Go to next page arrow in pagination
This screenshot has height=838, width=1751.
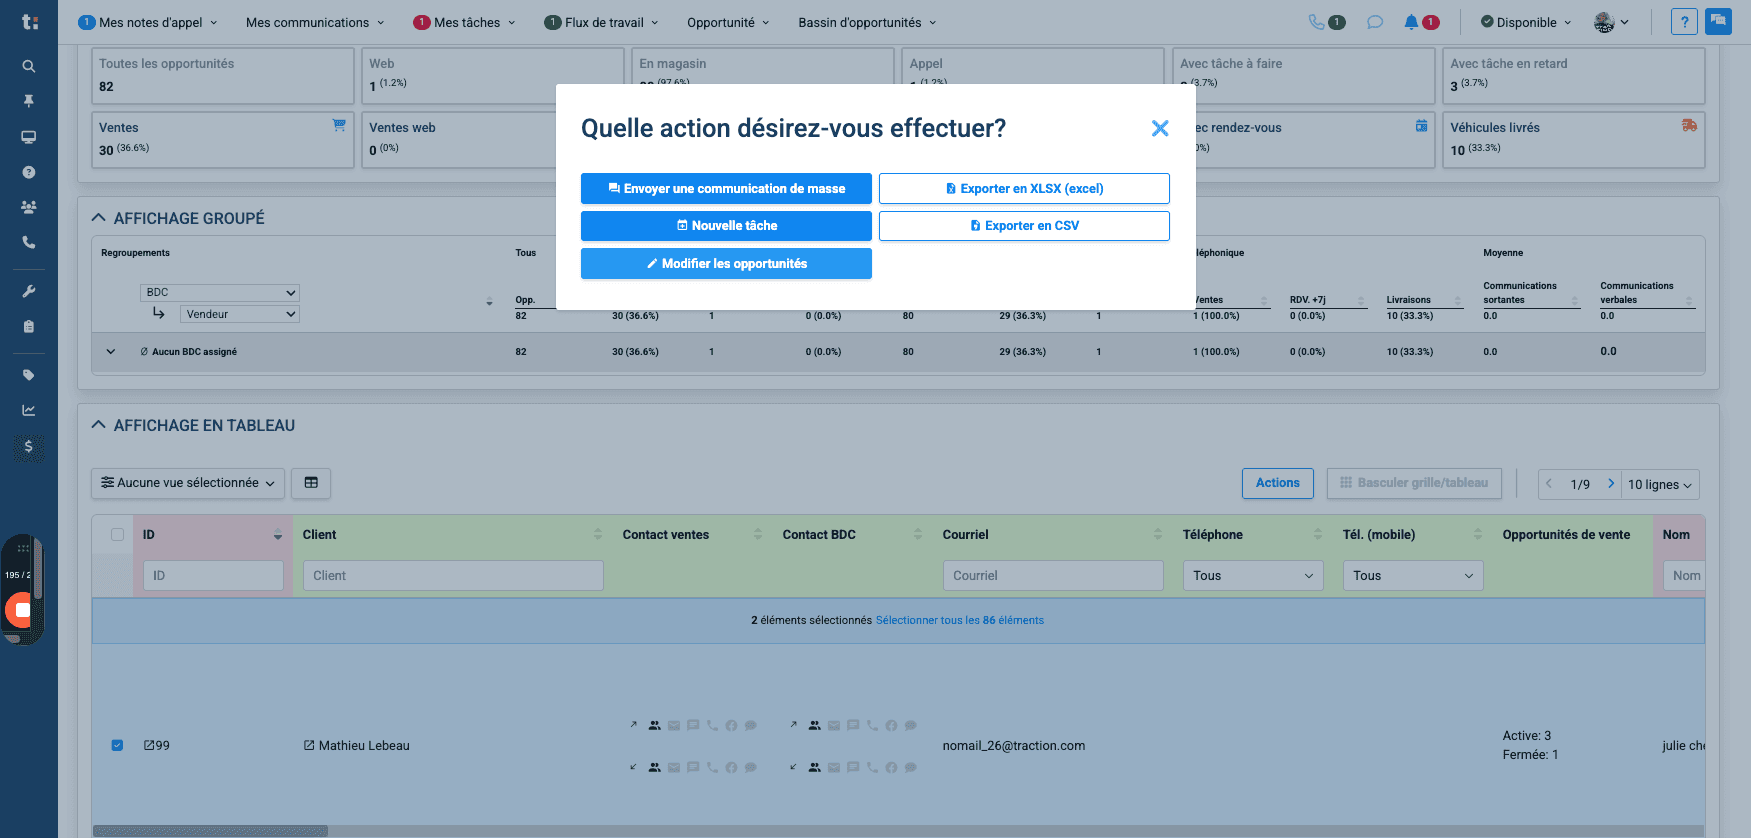1610,484
